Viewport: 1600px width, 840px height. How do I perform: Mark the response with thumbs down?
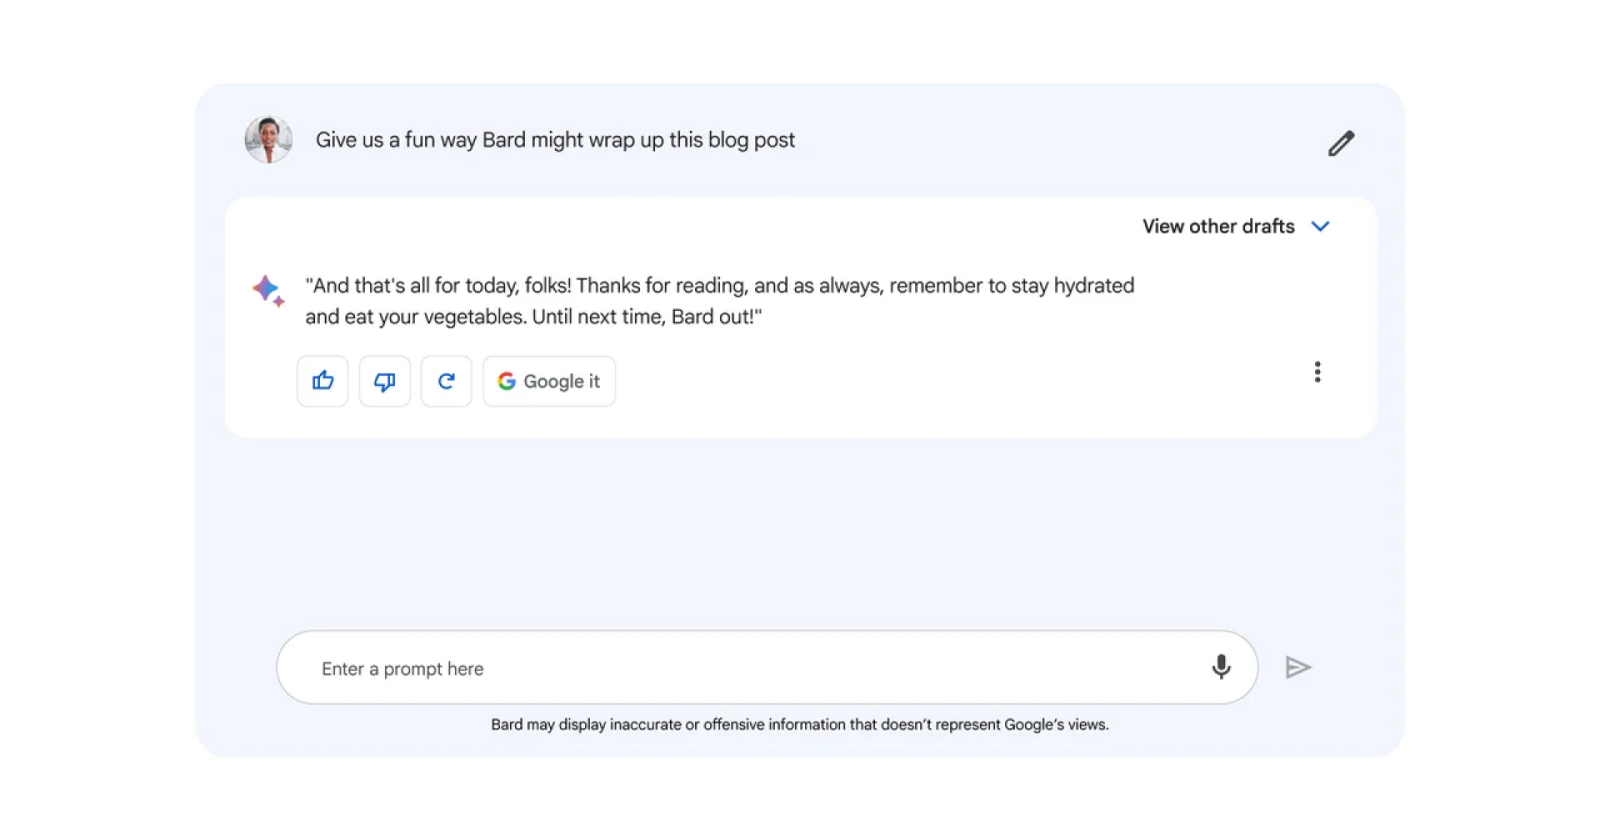tap(385, 381)
